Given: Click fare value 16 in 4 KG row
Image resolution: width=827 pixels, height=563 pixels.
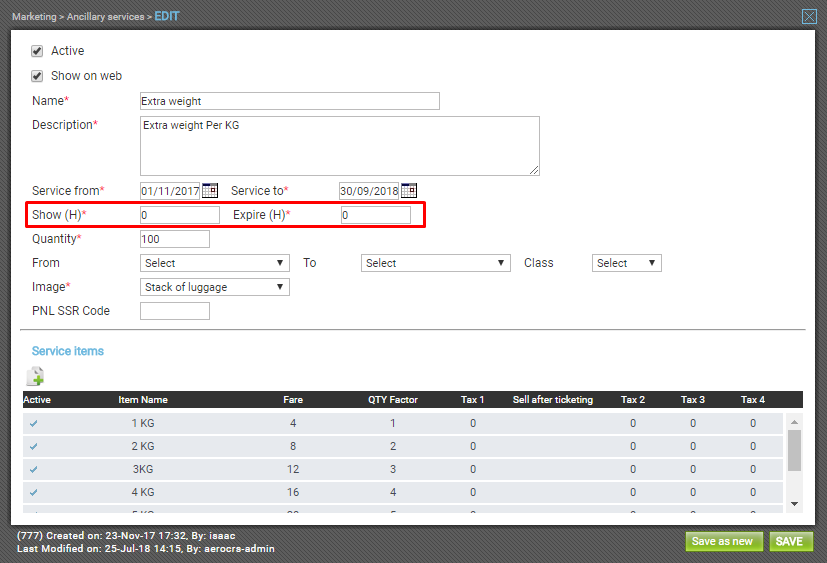Looking at the screenshot, I should pos(293,492).
